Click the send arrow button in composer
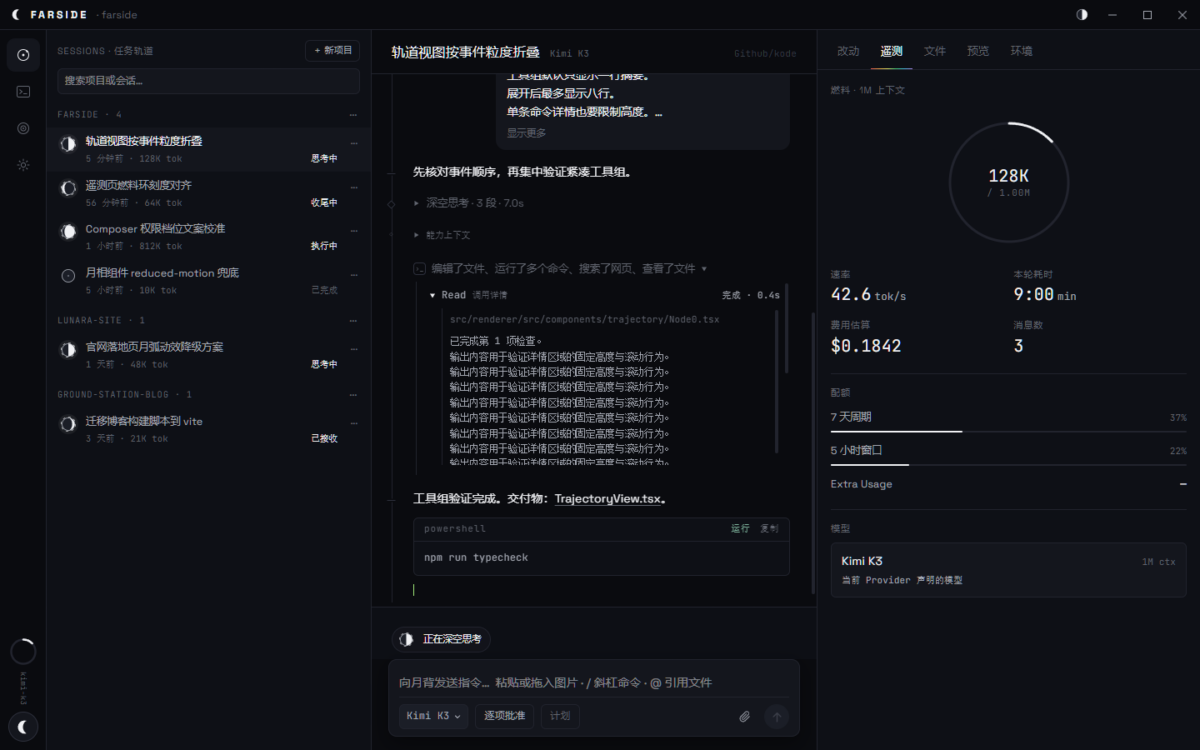The height and width of the screenshot is (750, 1200). pyautogui.click(x=777, y=716)
